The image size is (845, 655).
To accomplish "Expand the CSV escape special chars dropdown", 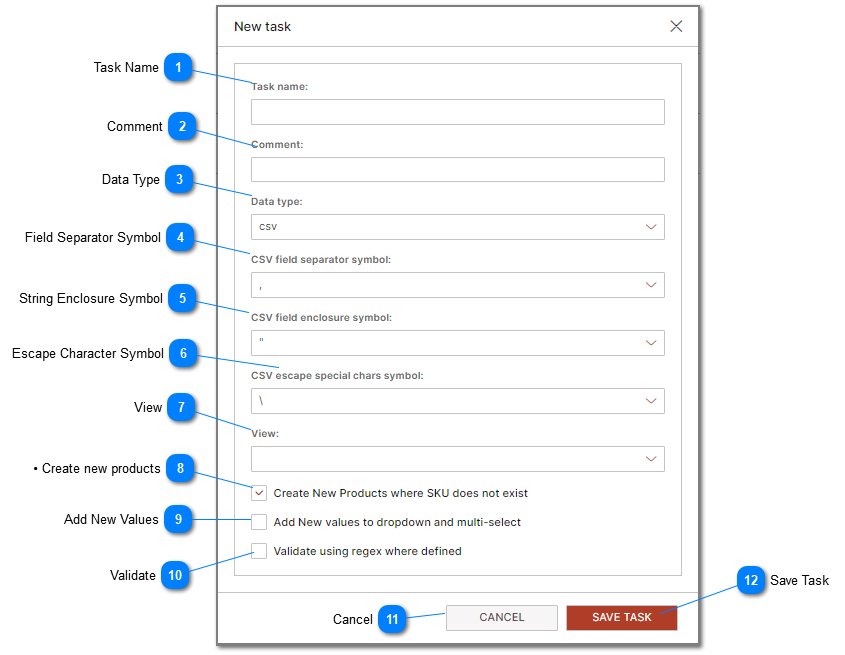I will click(457, 401).
